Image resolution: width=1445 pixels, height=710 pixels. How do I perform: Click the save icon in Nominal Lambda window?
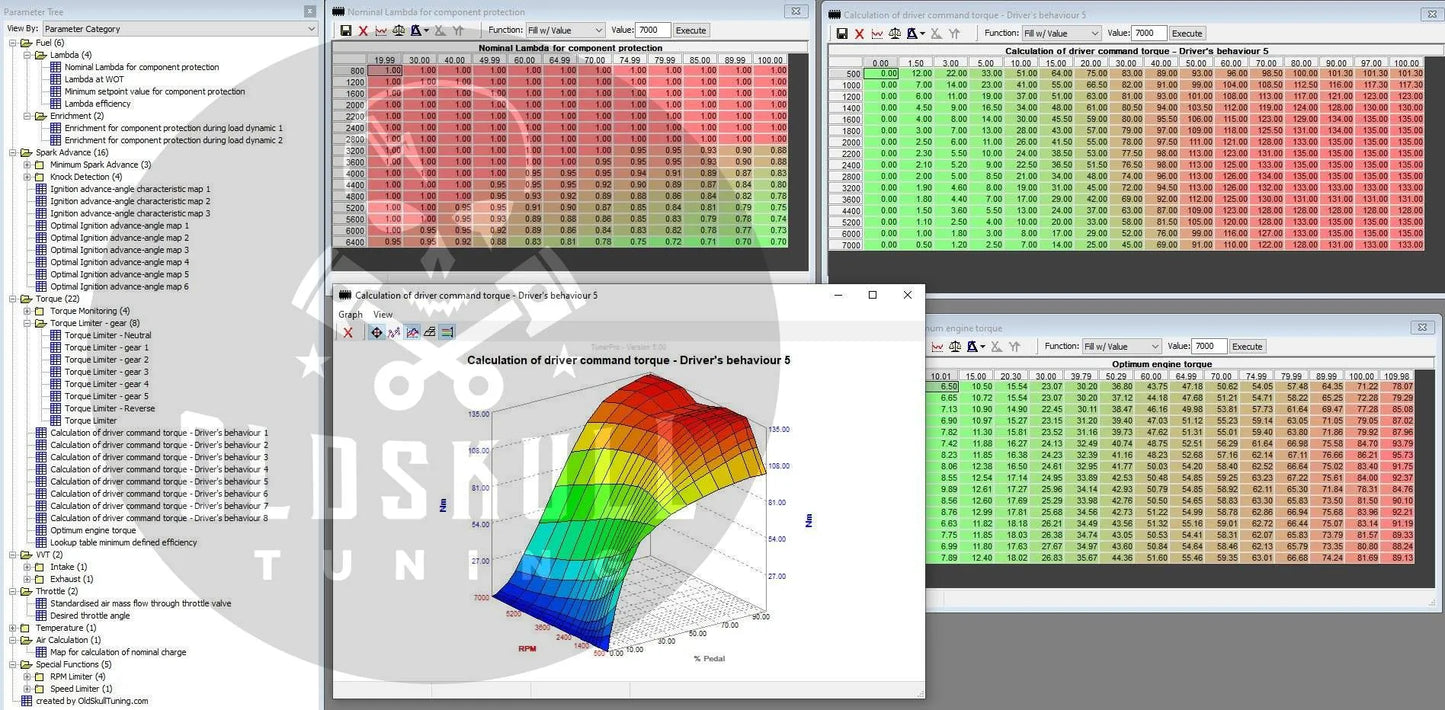(345, 31)
